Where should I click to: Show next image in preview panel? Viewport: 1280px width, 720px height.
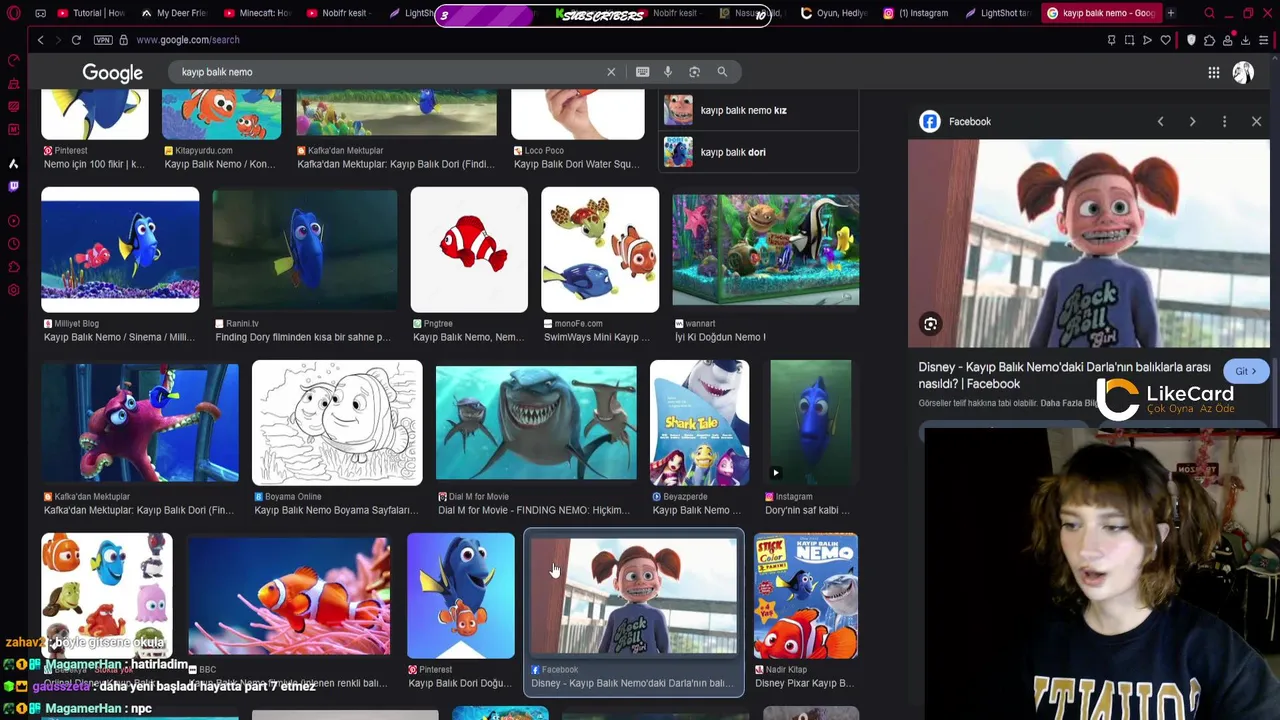[x=1192, y=122]
